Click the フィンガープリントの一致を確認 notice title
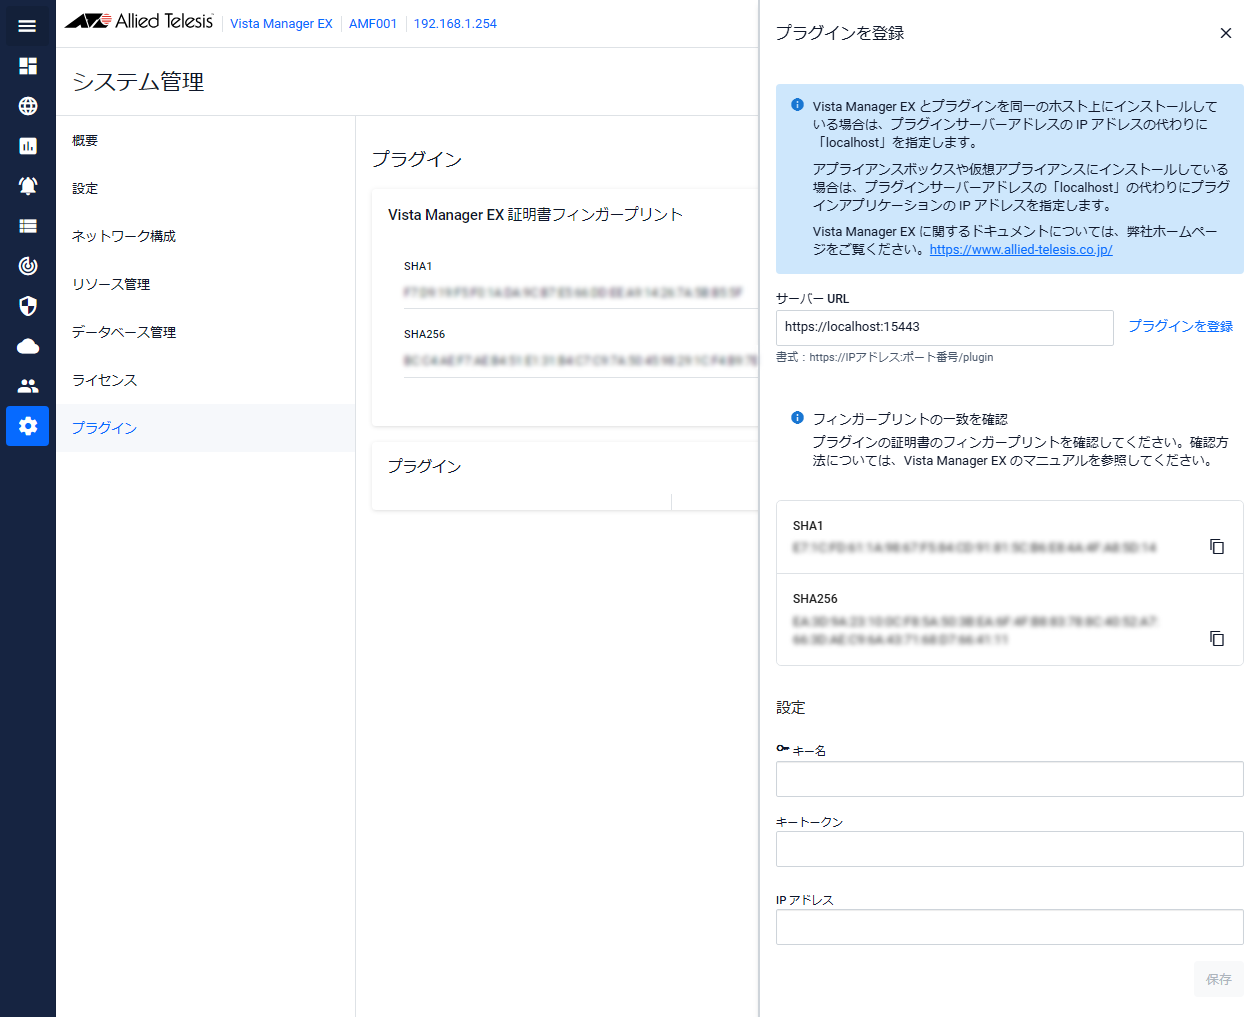This screenshot has width=1260, height=1017. [910, 419]
